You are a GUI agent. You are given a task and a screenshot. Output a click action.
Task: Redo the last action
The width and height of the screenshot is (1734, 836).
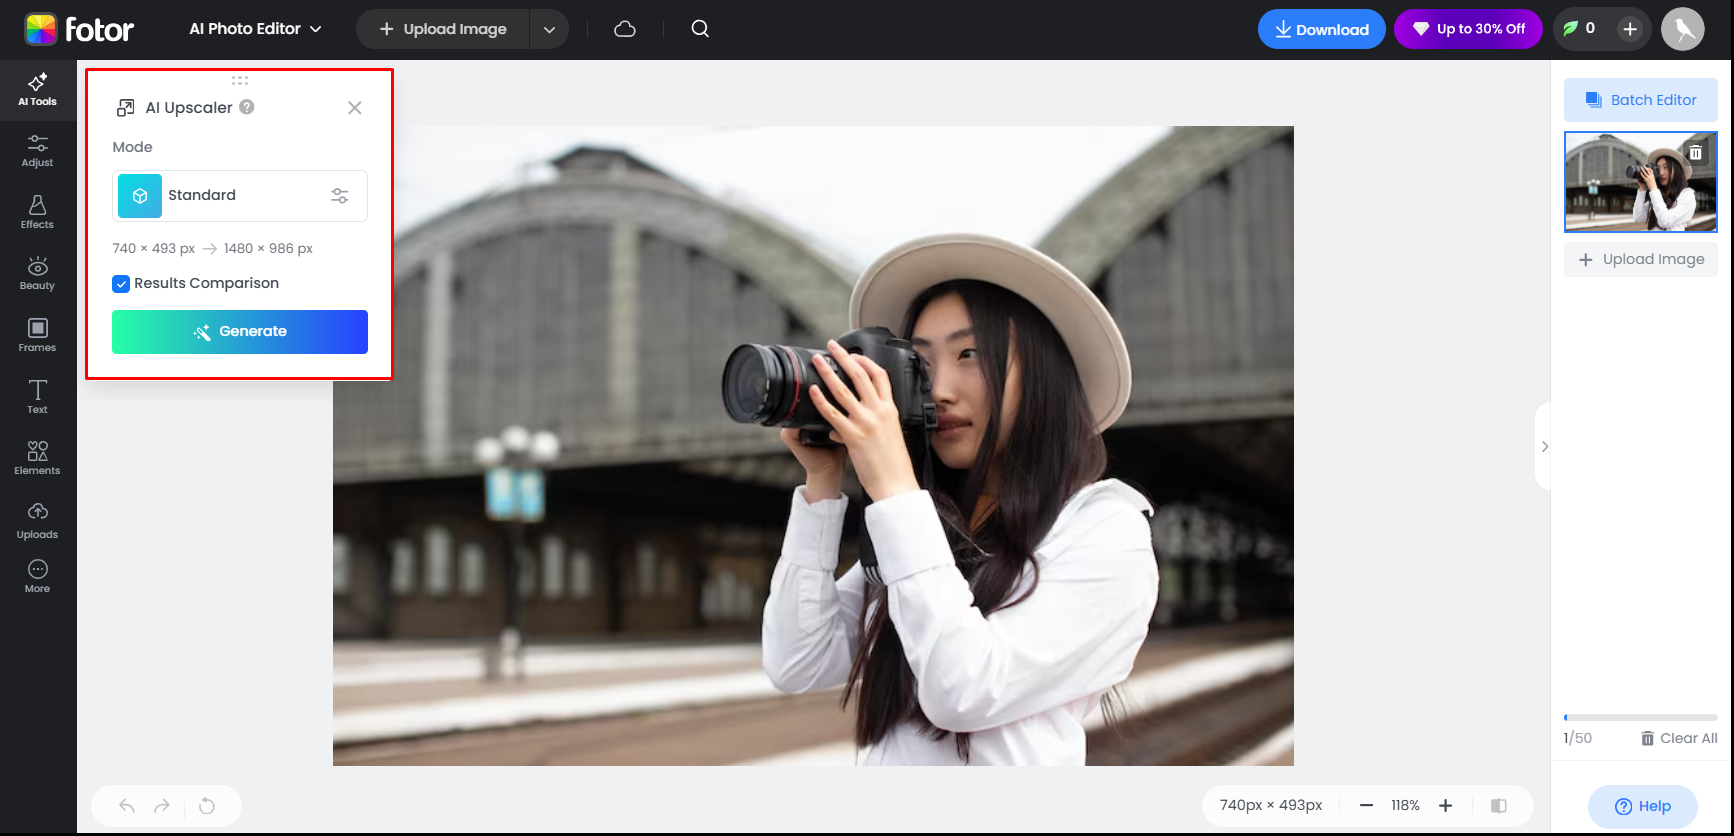(162, 806)
